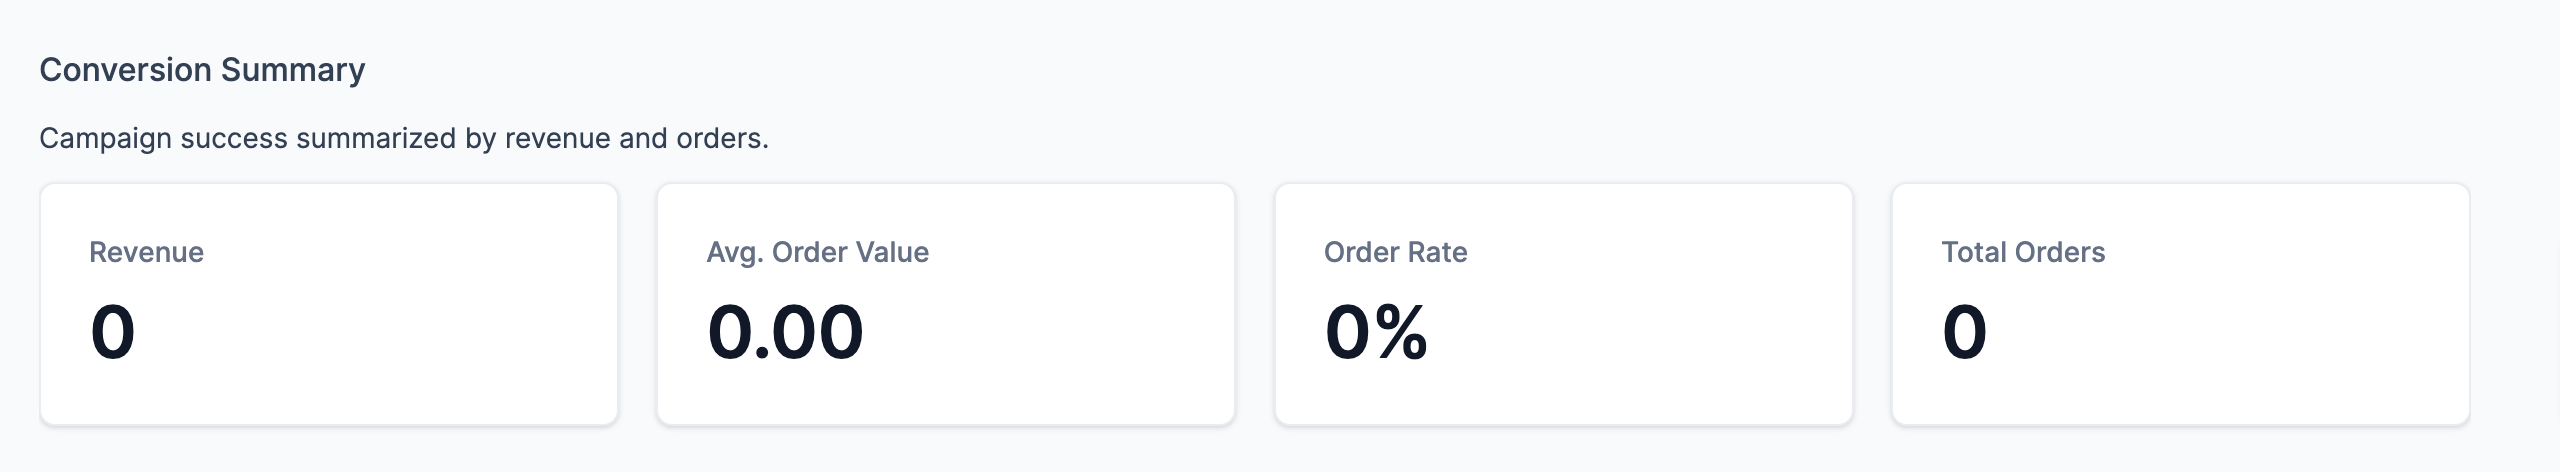2560x472 pixels.
Task: Click the Revenue value 0
Action: click(113, 332)
